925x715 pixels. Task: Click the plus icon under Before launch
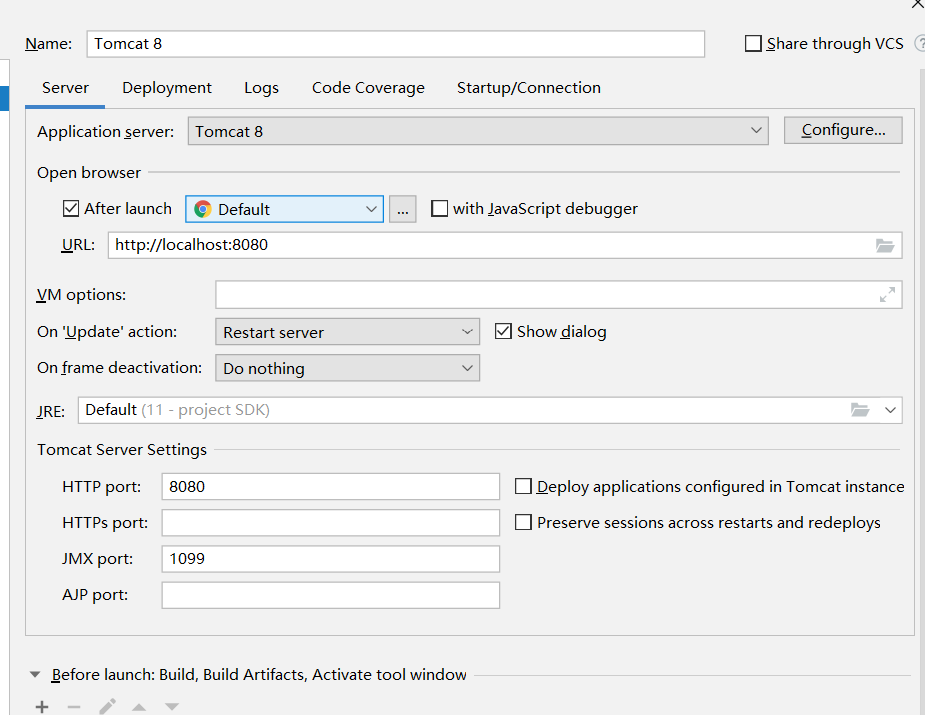[x=42, y=706]
